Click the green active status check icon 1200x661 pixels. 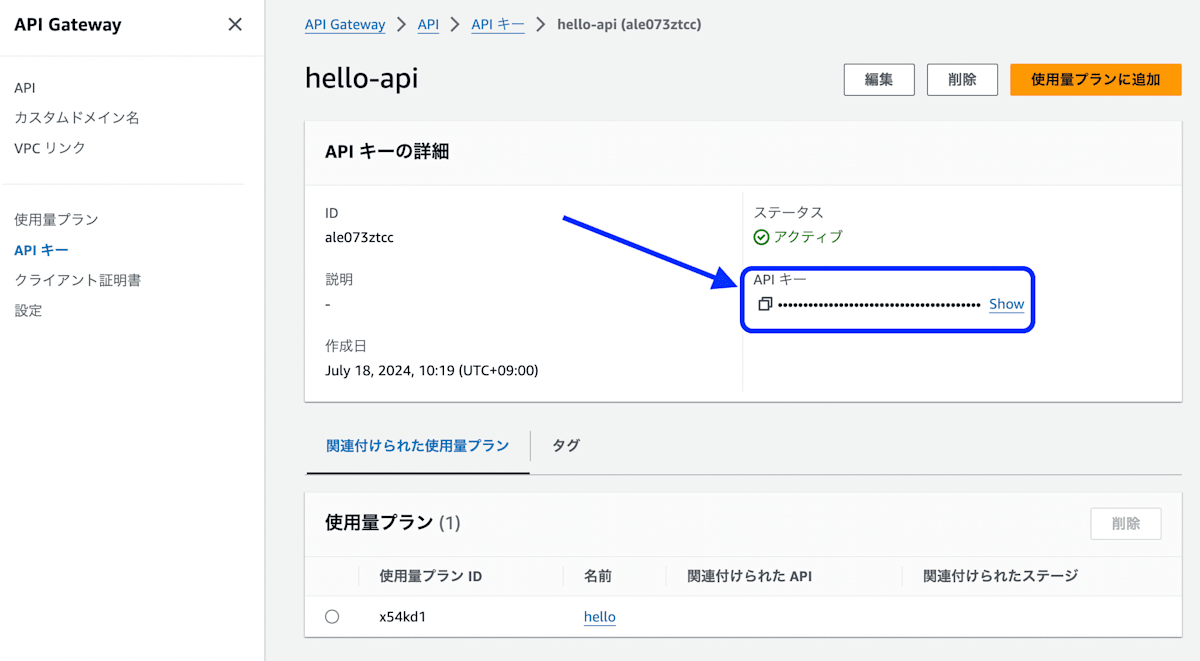pyautogui.click(x=761, y=237)
